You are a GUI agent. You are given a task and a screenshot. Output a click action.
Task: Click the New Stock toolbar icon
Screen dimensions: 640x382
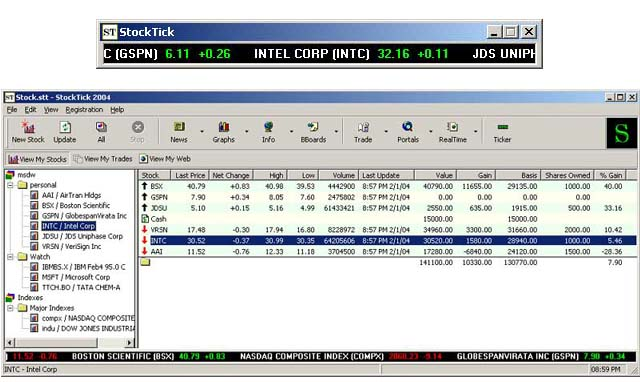pyautogui.click(x=28, y=127)
